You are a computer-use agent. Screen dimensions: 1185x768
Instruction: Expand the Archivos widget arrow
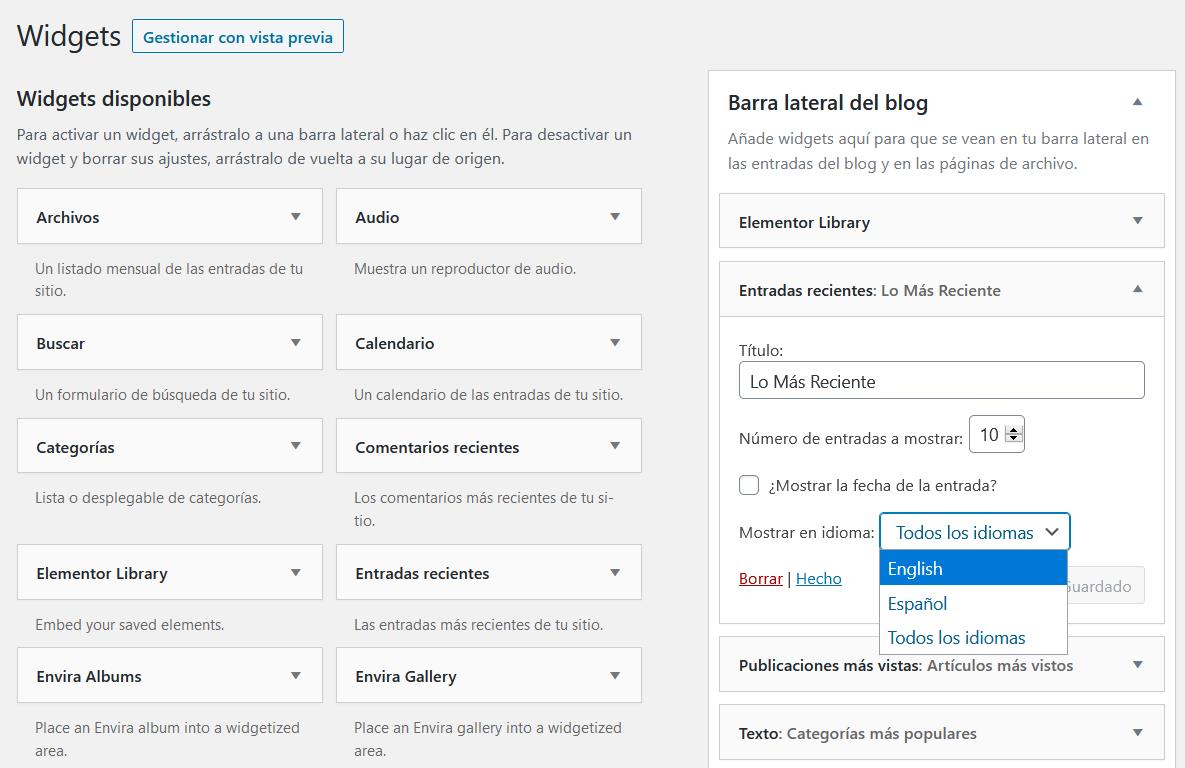(295, 216)
